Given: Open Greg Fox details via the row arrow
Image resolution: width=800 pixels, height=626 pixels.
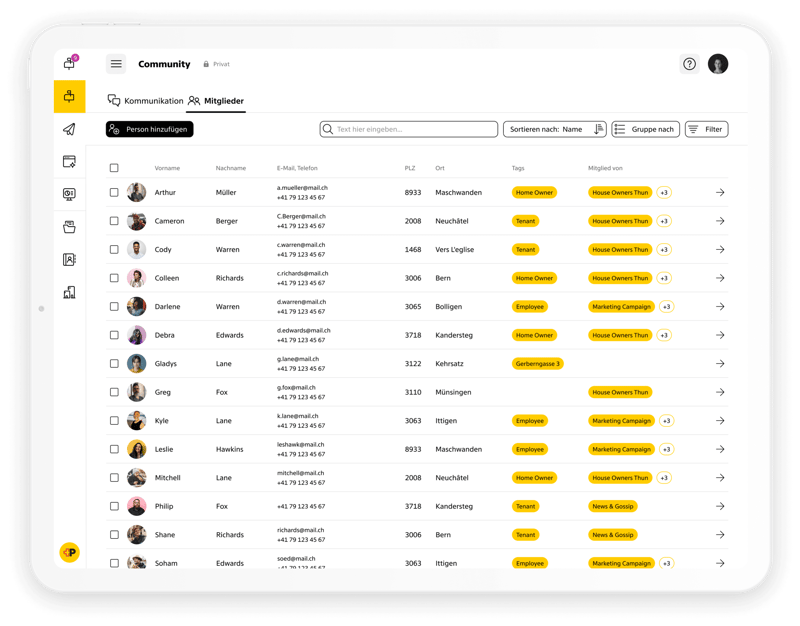Looking at the screenshot, I should [720, 392].
